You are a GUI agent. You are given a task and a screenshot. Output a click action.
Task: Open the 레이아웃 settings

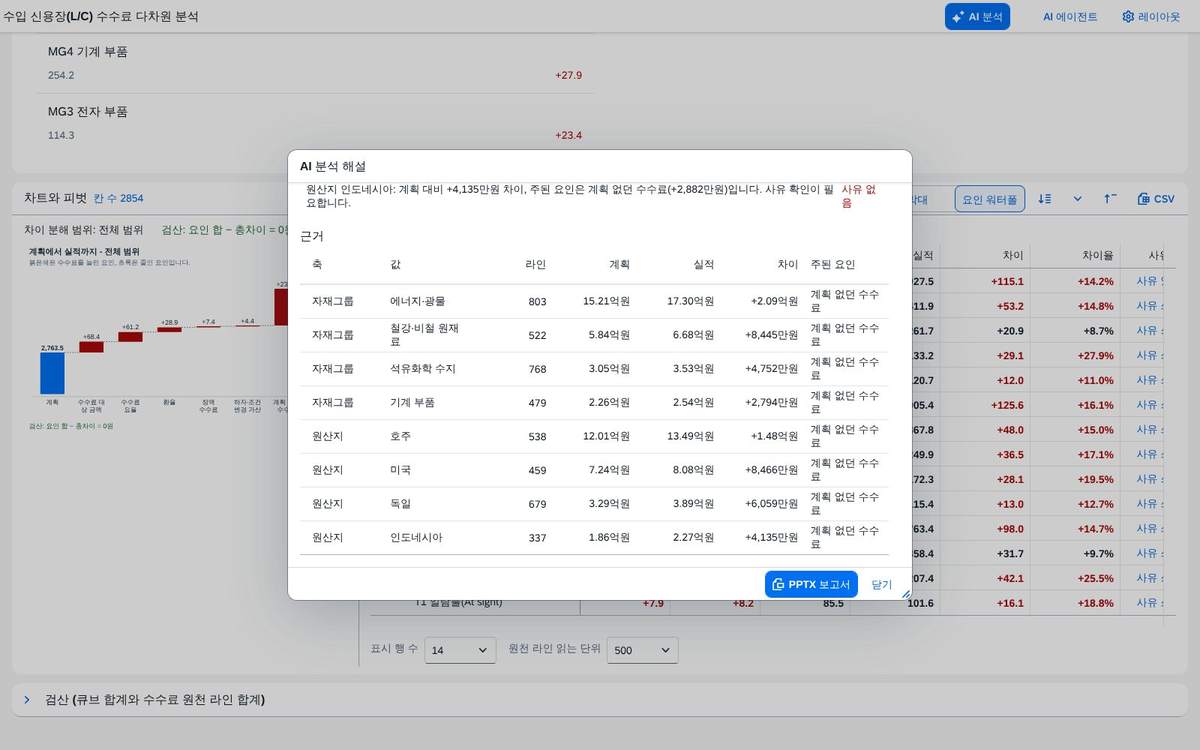(x=1150, y=17)
